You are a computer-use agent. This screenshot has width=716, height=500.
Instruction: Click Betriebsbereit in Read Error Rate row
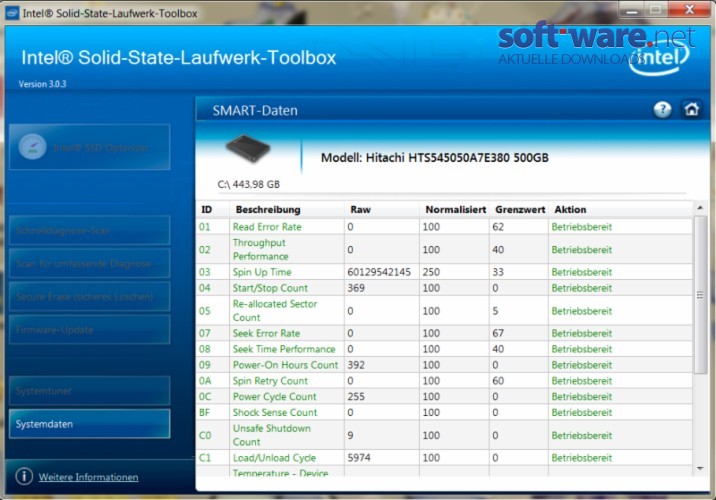pos(581,227)
